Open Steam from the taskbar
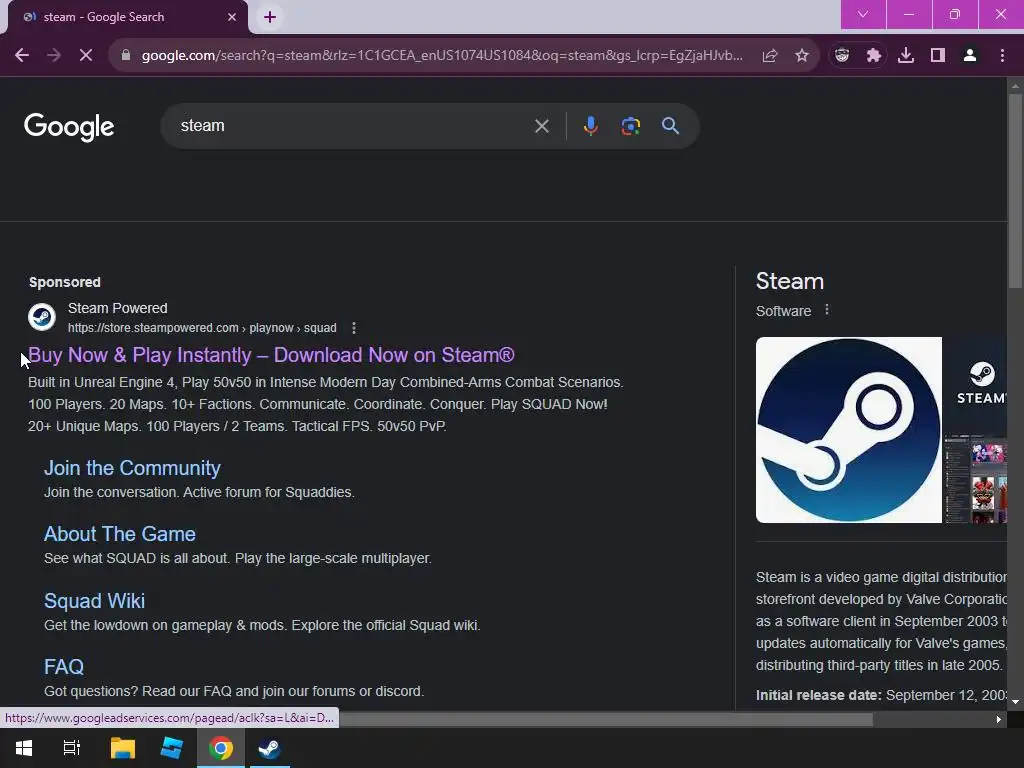This screenshot has width=1024, height=768. coord(269,748)
